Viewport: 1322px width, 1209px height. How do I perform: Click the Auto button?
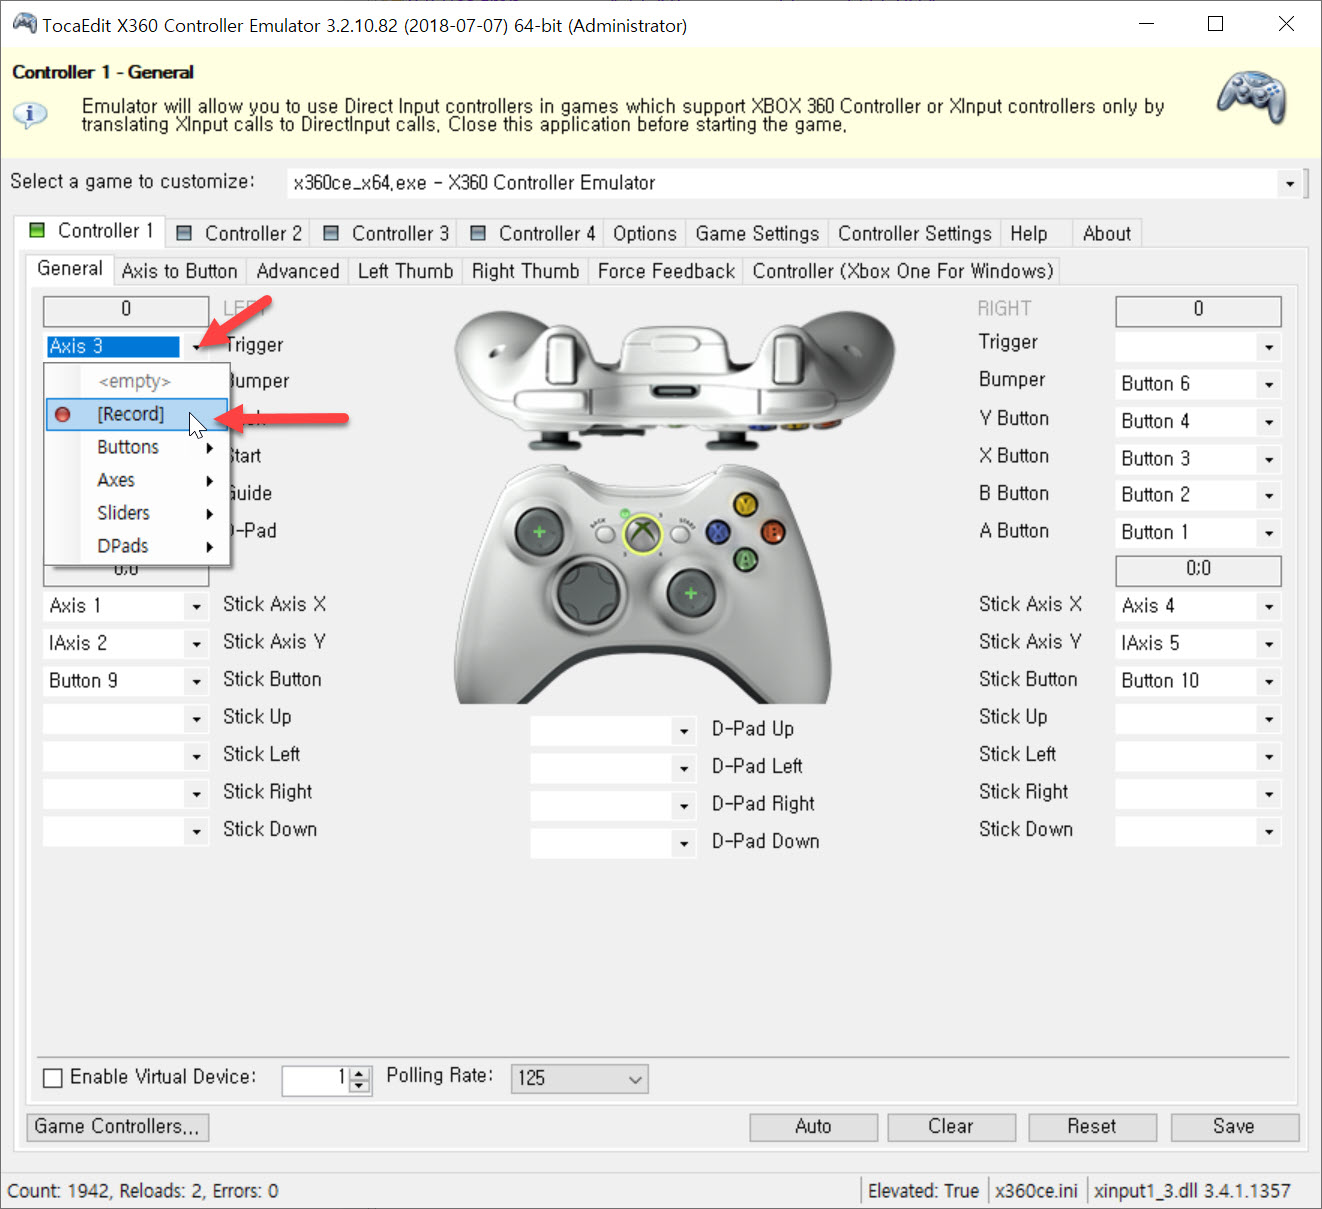click(x=813, y=1127)
